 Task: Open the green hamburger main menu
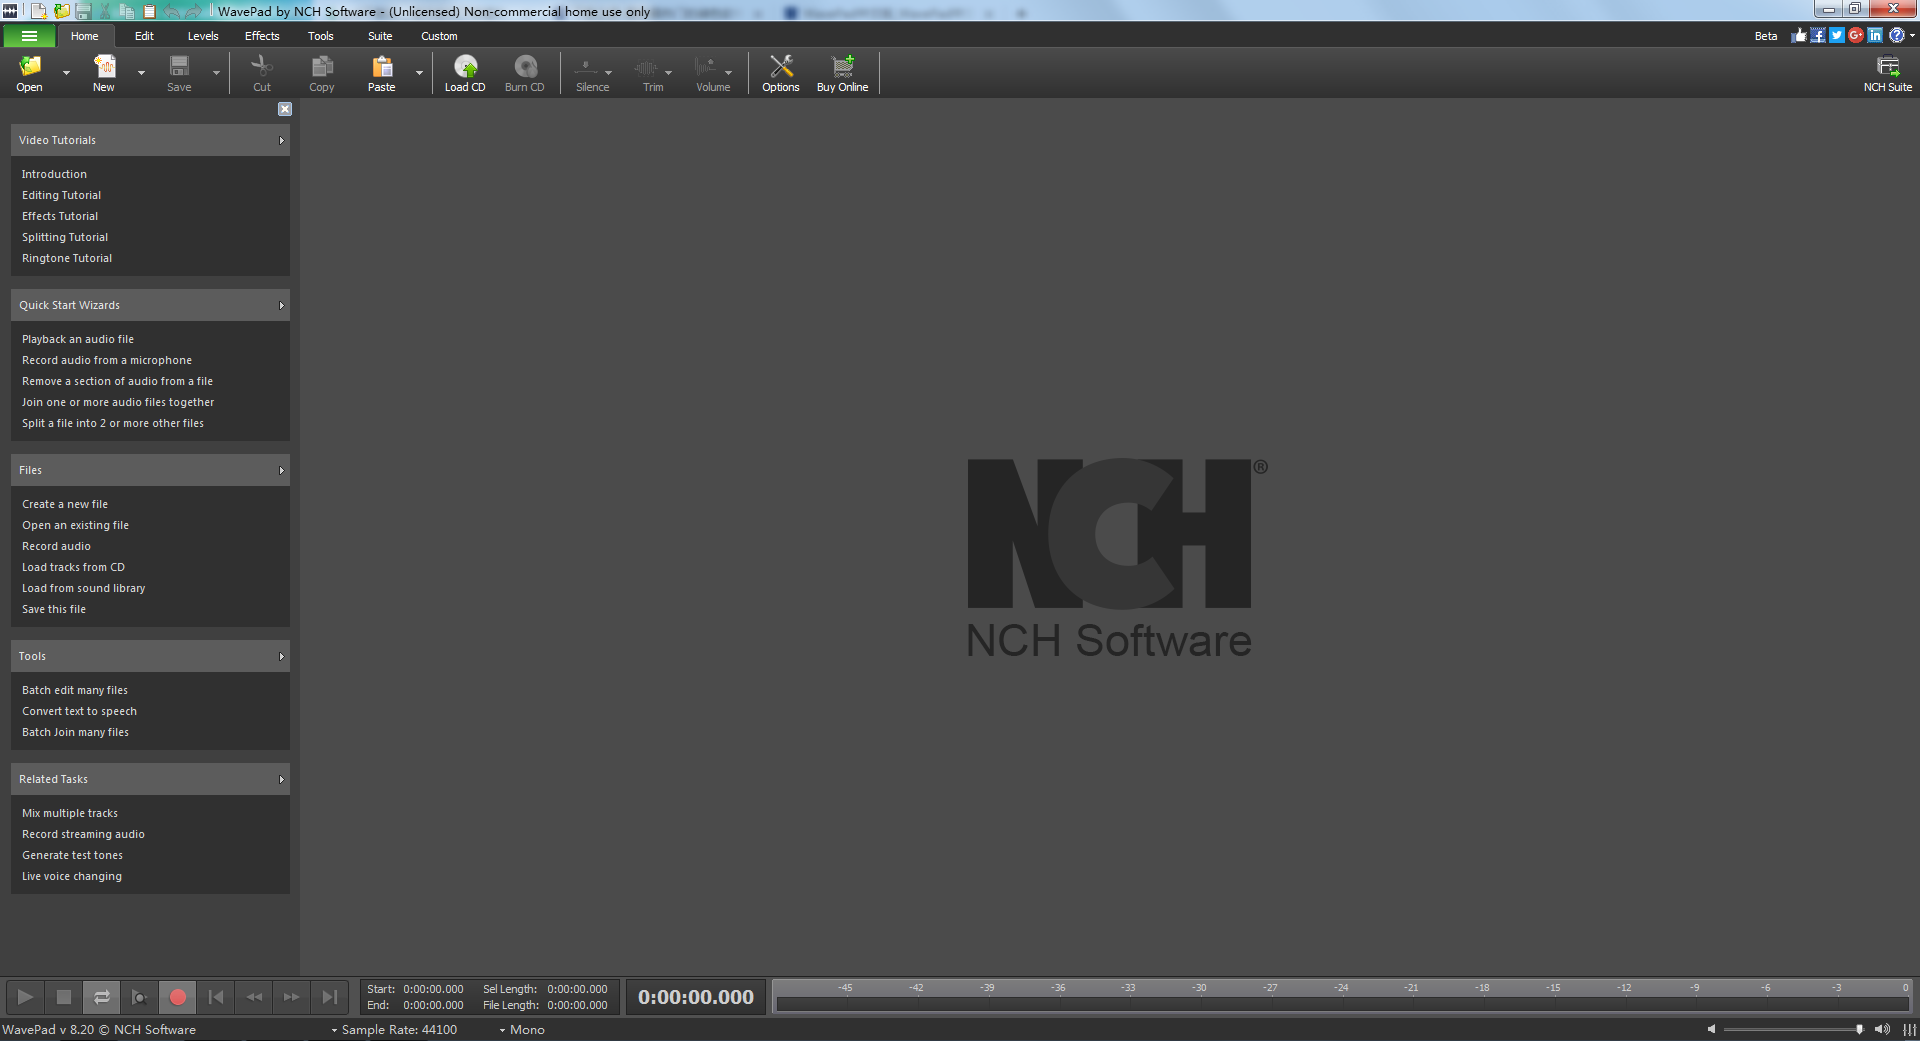[29, 36]
